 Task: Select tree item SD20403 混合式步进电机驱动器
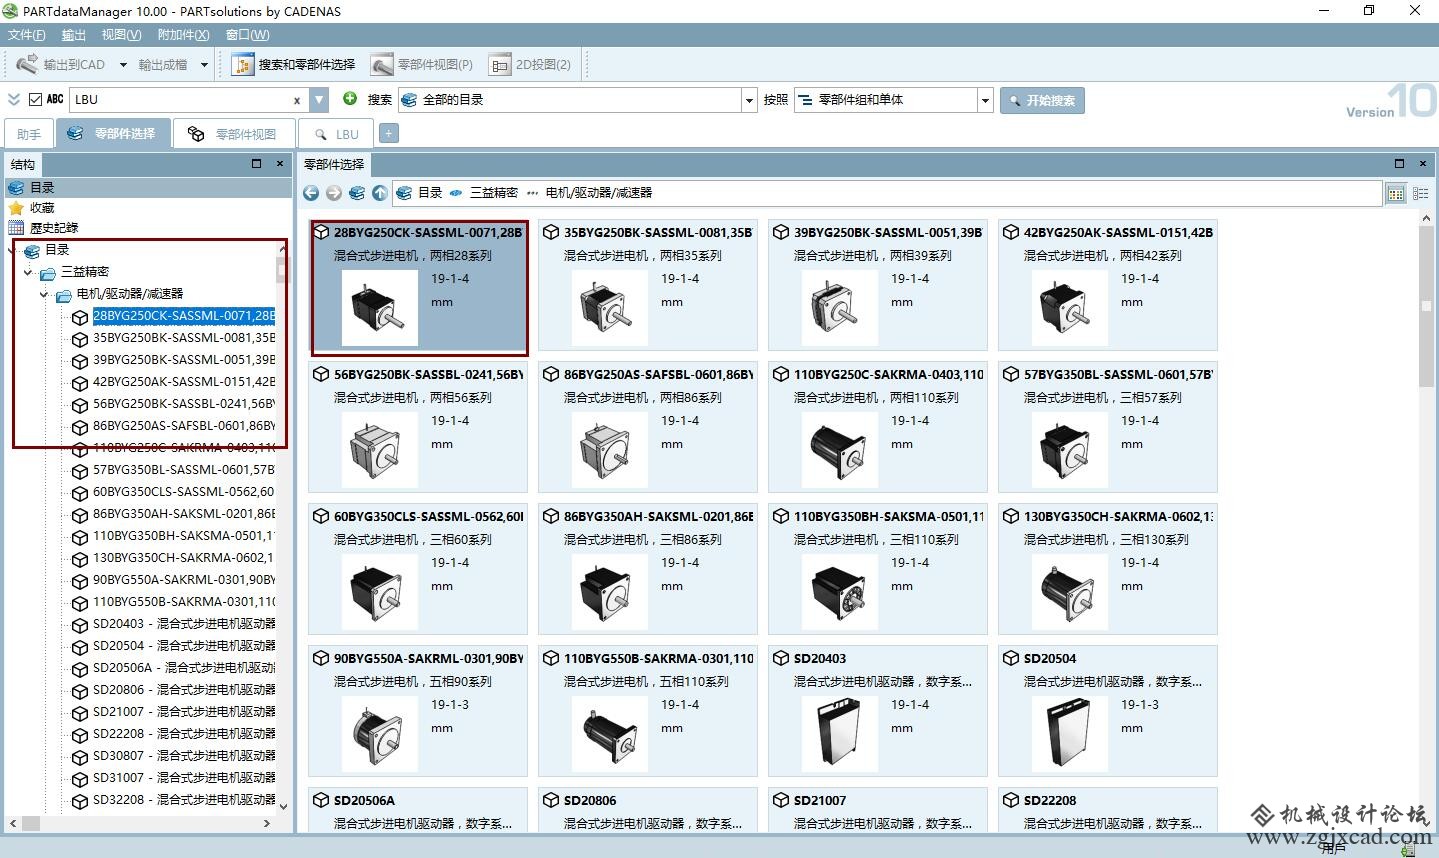pyautogui.click(x=184, y=624)
